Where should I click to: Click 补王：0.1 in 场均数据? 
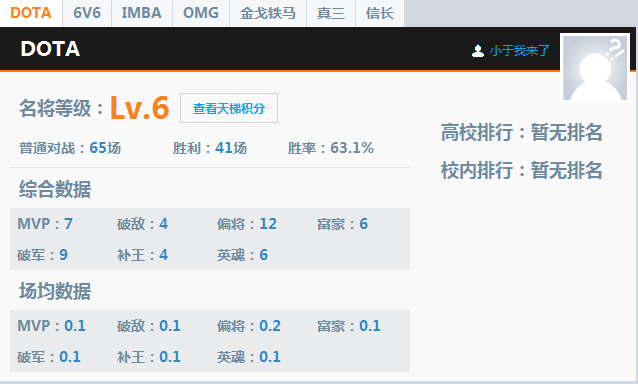click(x=149, y=357)
